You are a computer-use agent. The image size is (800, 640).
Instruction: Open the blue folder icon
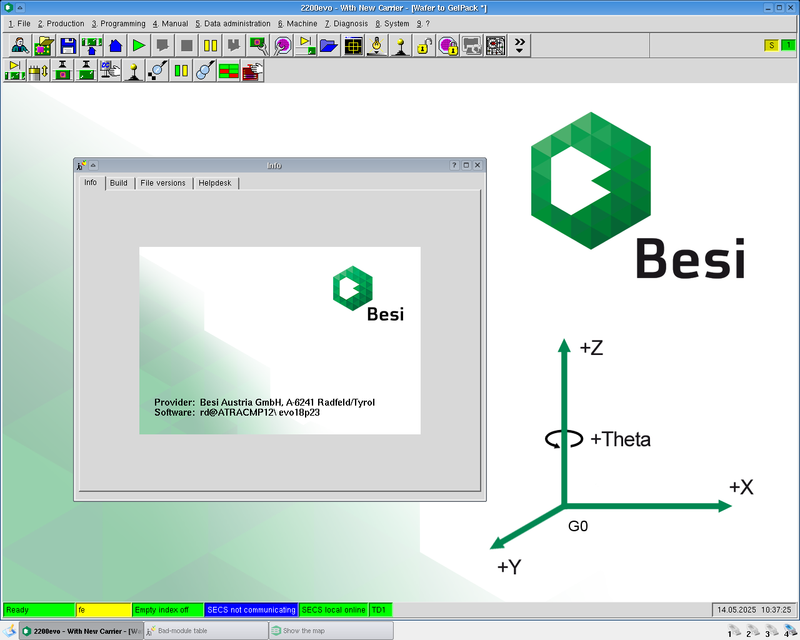point(329,45)
